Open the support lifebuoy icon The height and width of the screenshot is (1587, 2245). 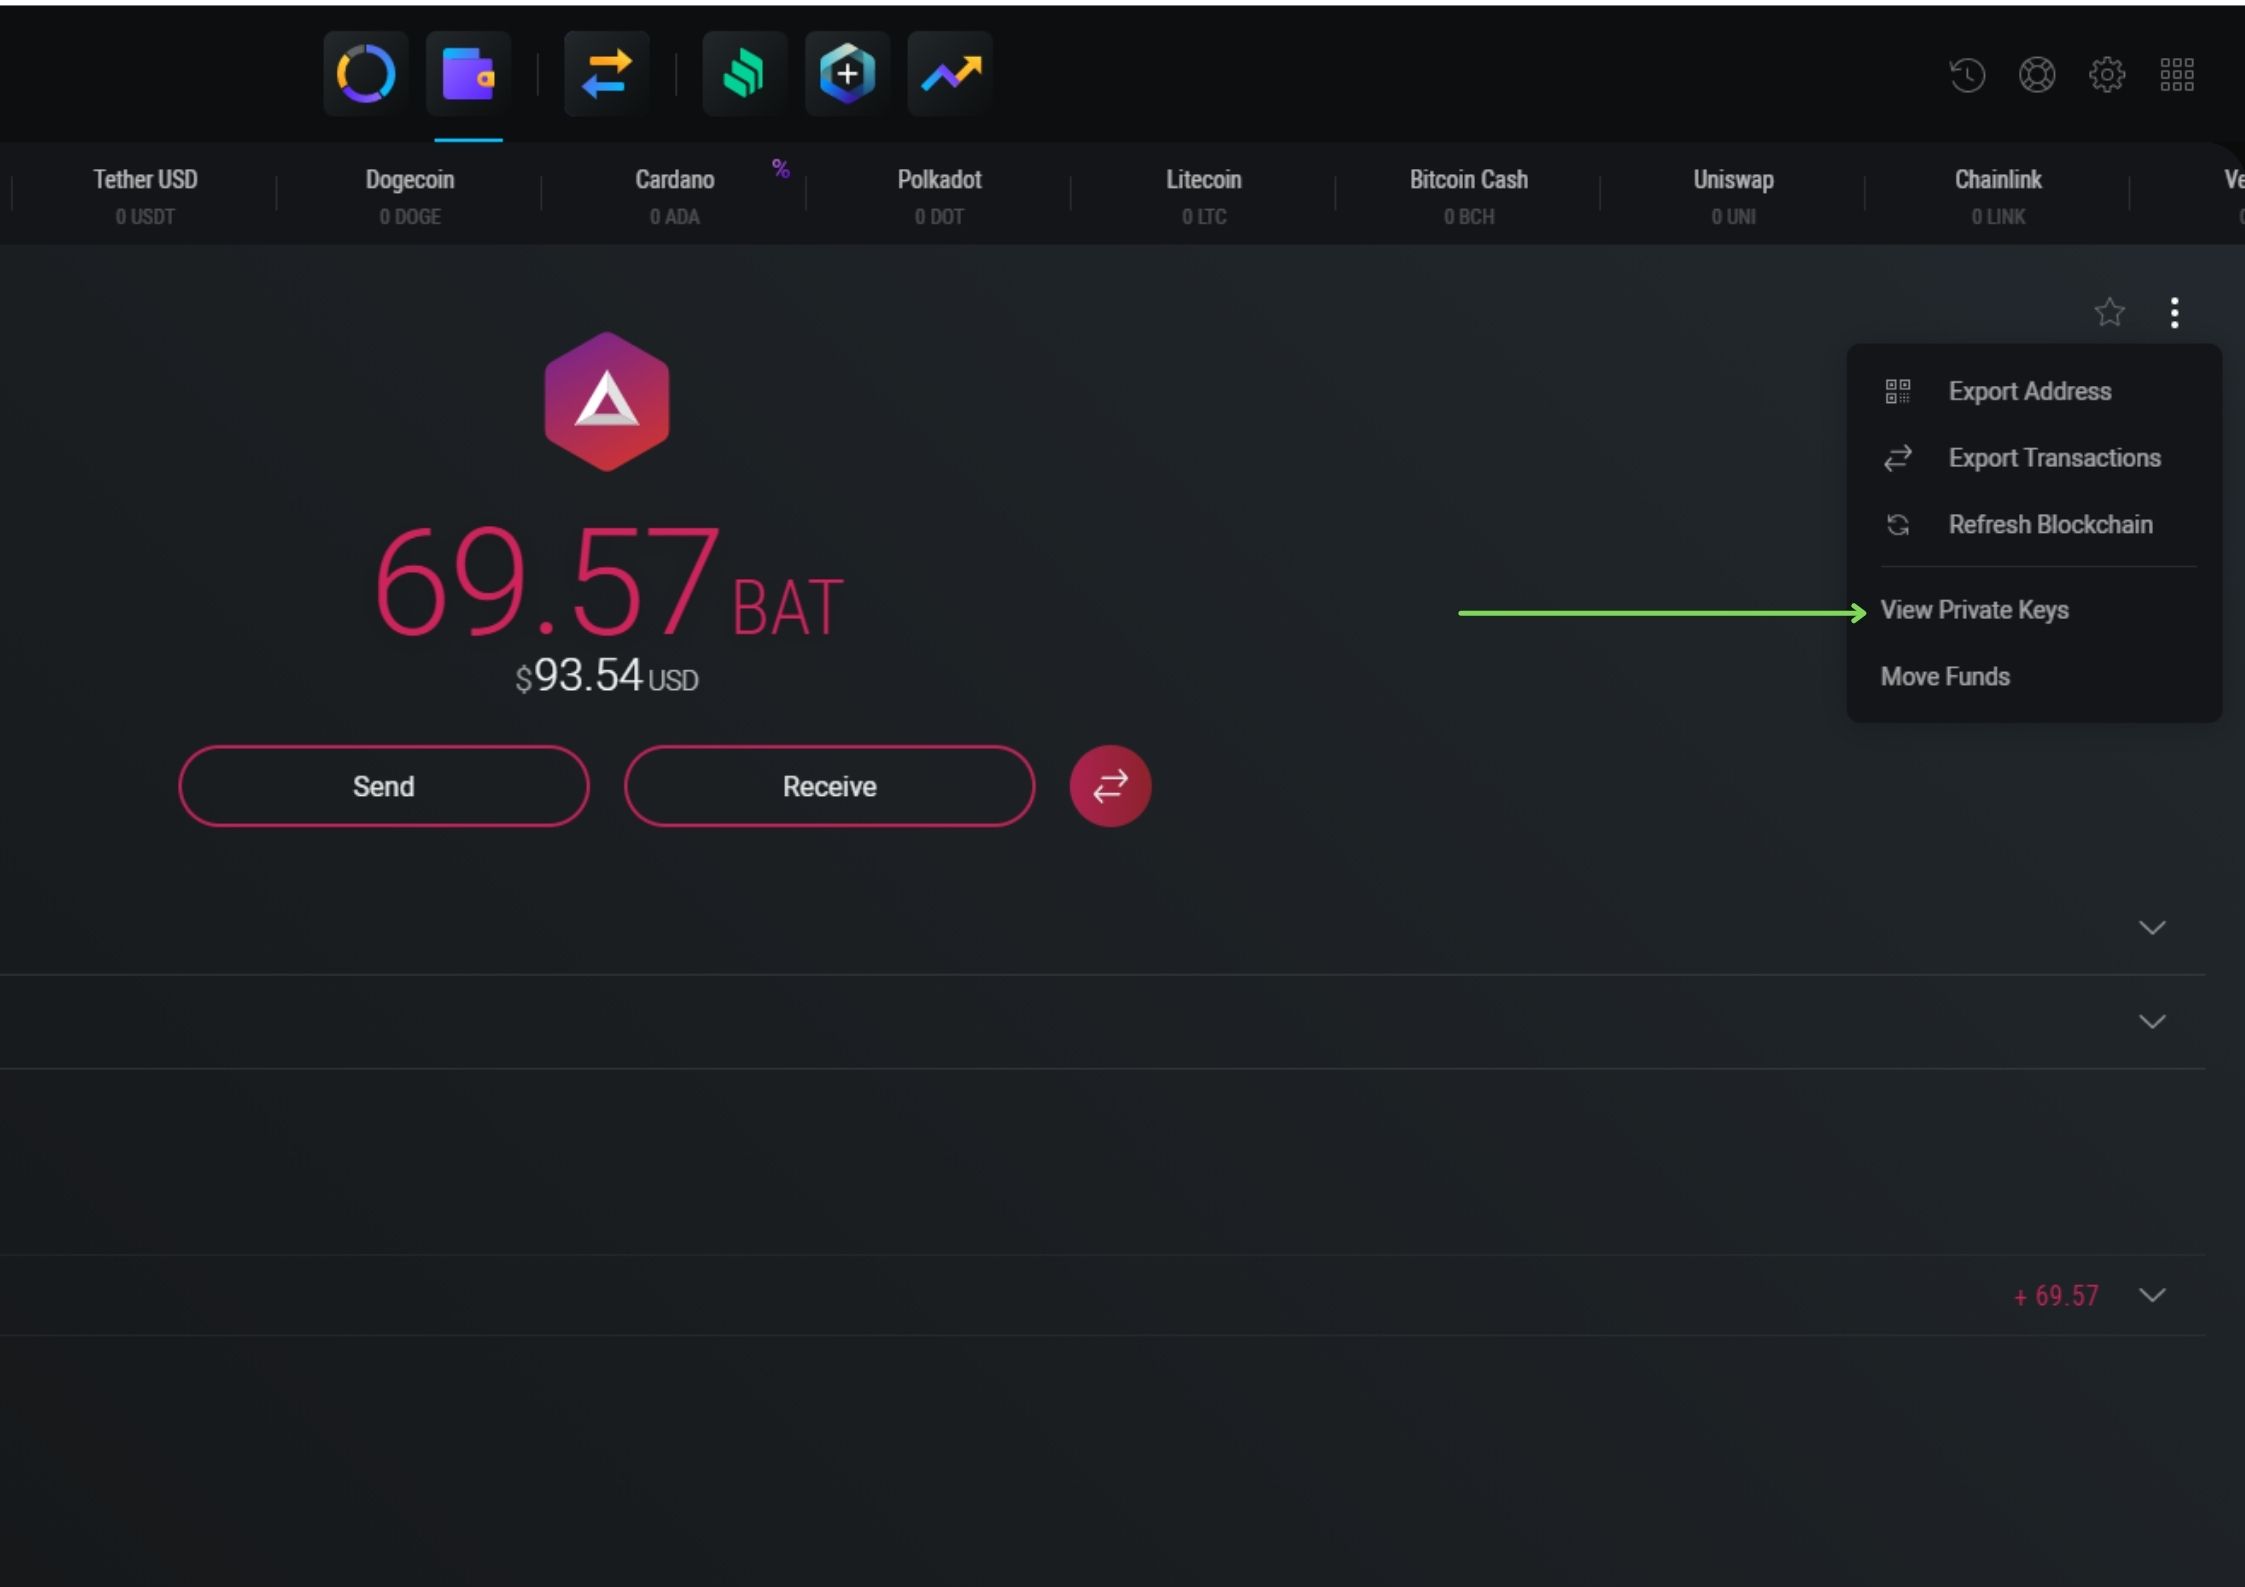[x=2037, y=75]
